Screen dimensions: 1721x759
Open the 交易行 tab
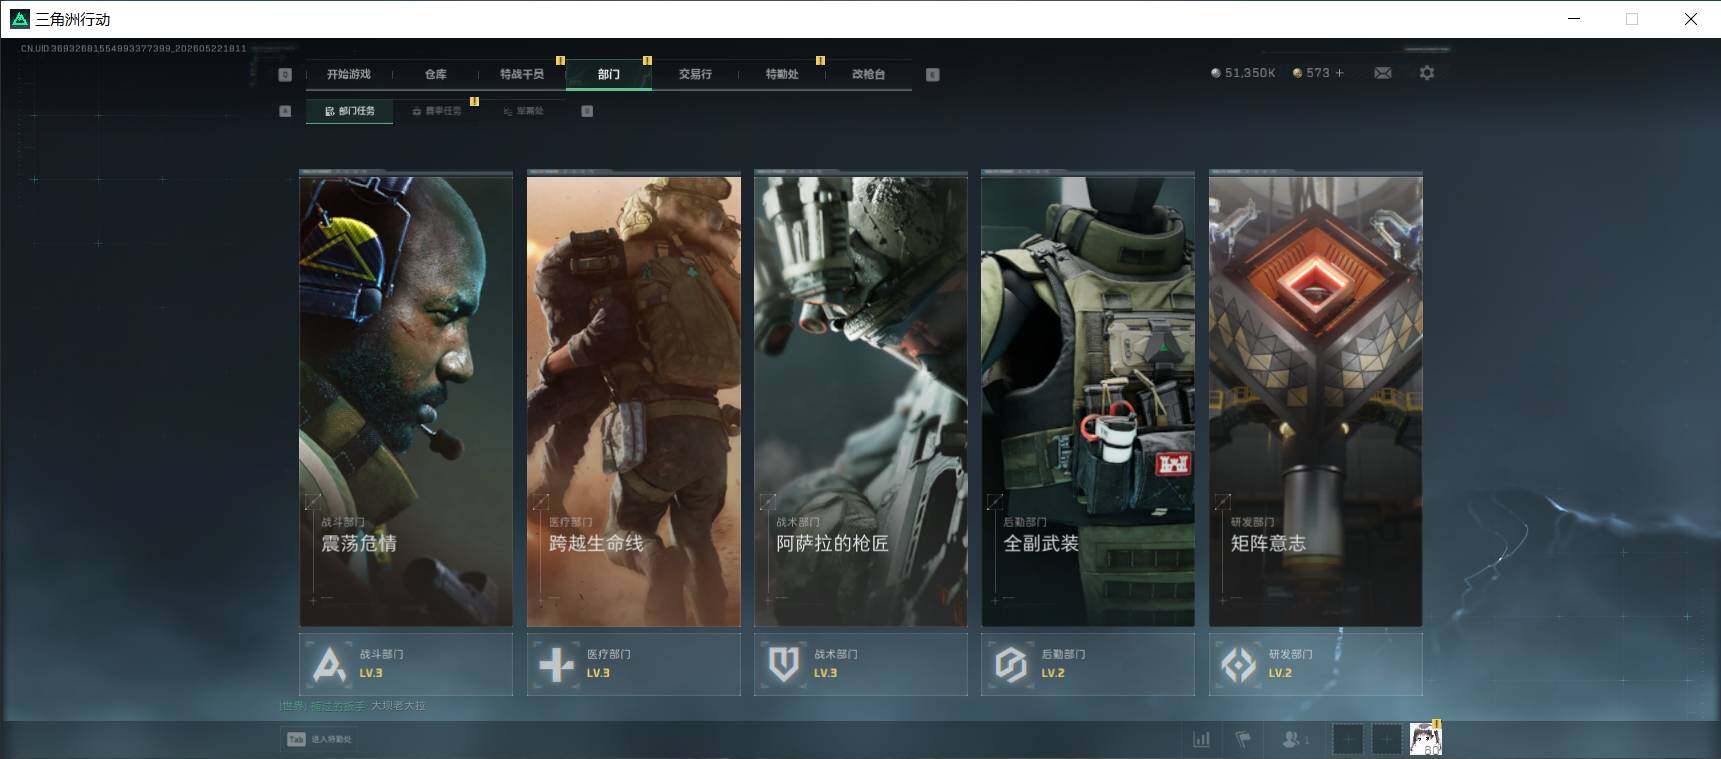695,74
